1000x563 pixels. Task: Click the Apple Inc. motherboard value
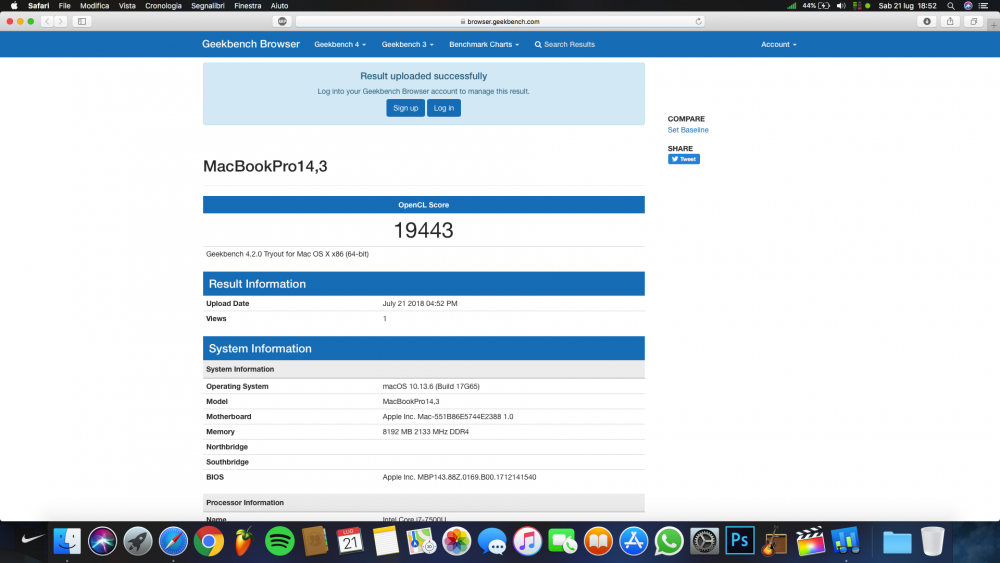(x=448, y=416)
